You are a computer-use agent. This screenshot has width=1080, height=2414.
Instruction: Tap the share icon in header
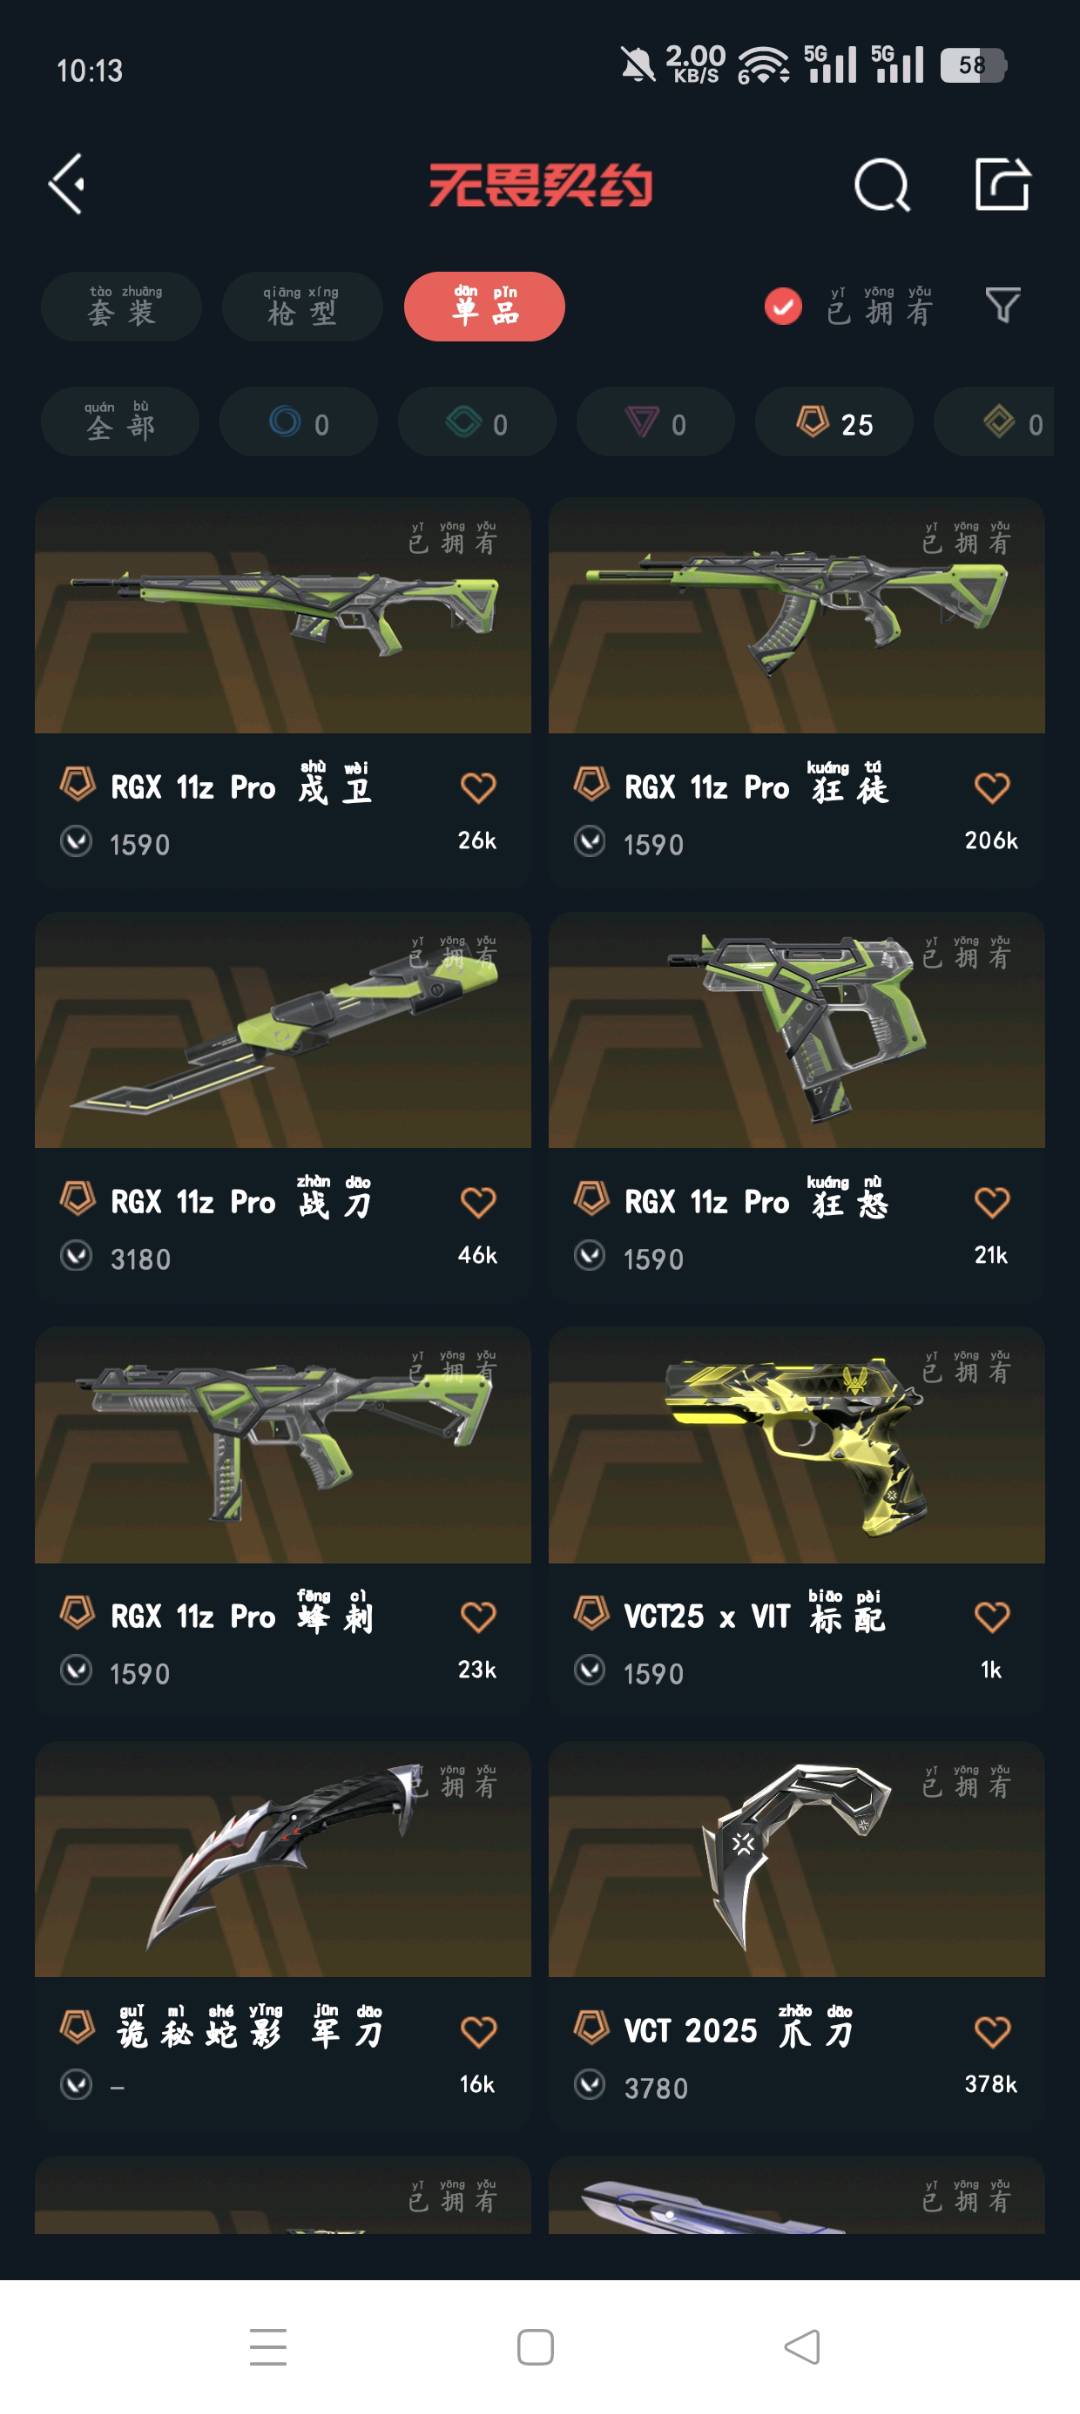[x=1002, y=184]
